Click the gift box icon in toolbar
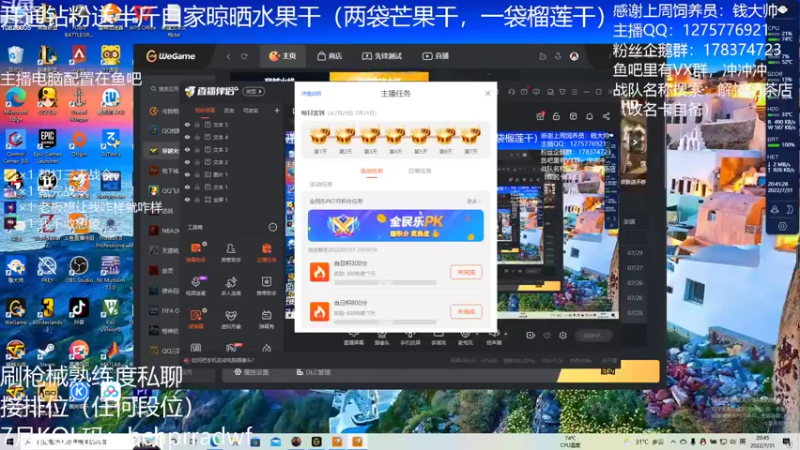 point(540,116)
